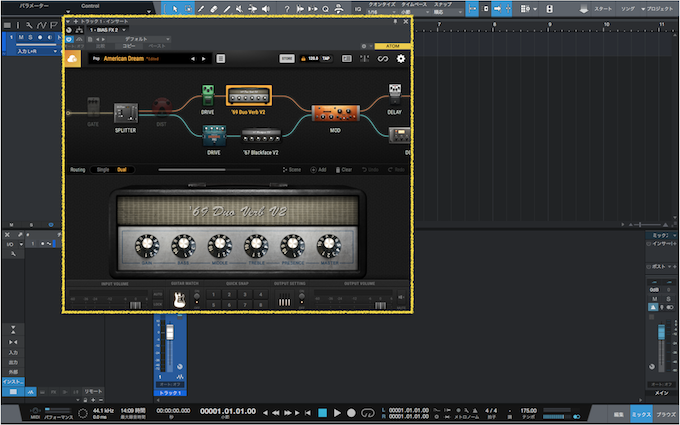Click the Add button in routing bar
The height and width of the screenshot is (425, 680).
point(318,170)
